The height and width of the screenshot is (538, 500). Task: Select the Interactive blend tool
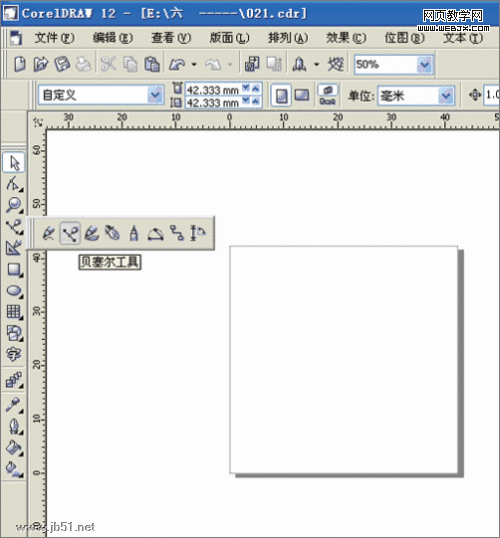[14, 380]
